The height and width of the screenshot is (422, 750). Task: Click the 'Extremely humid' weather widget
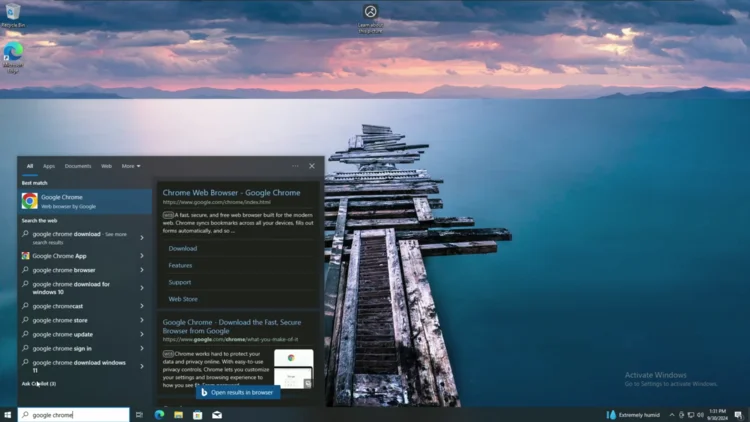[x=633, y=415]
